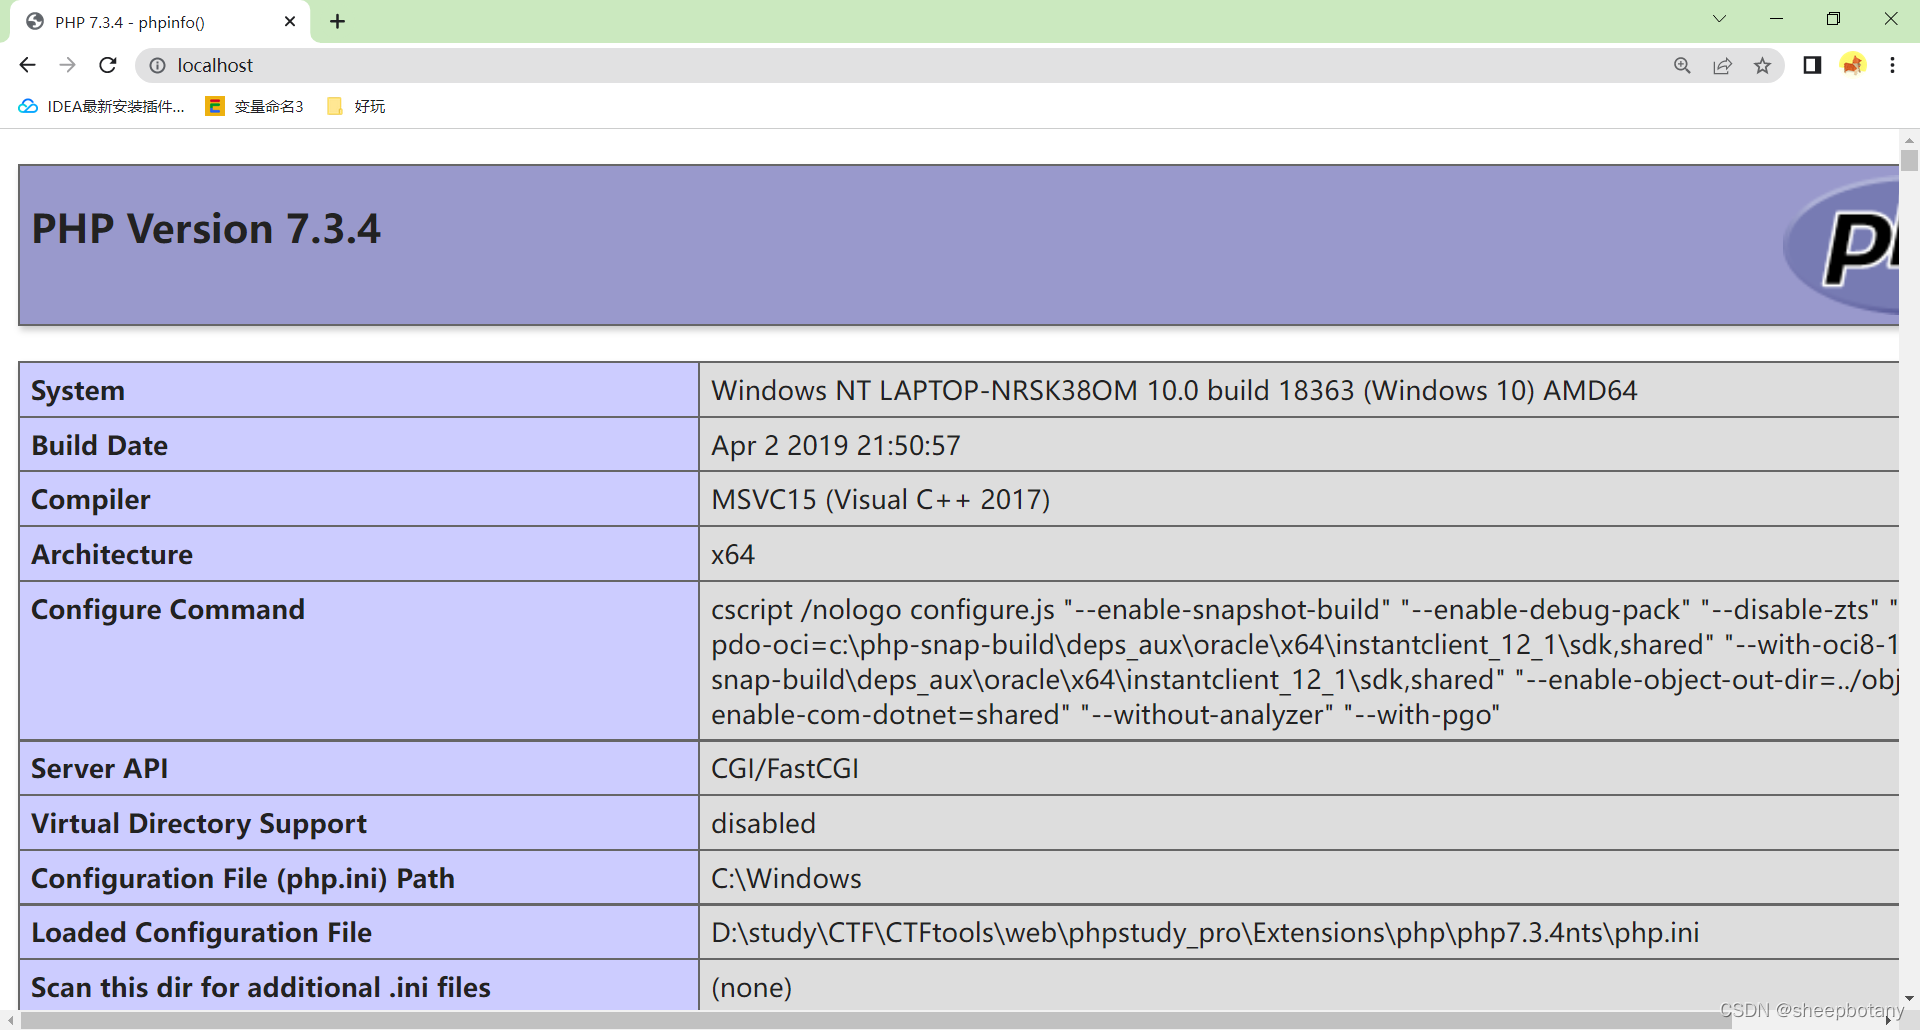Click the Configure Command label
The height and width of the screenshot is (1030, 1920).
point(168,610)
